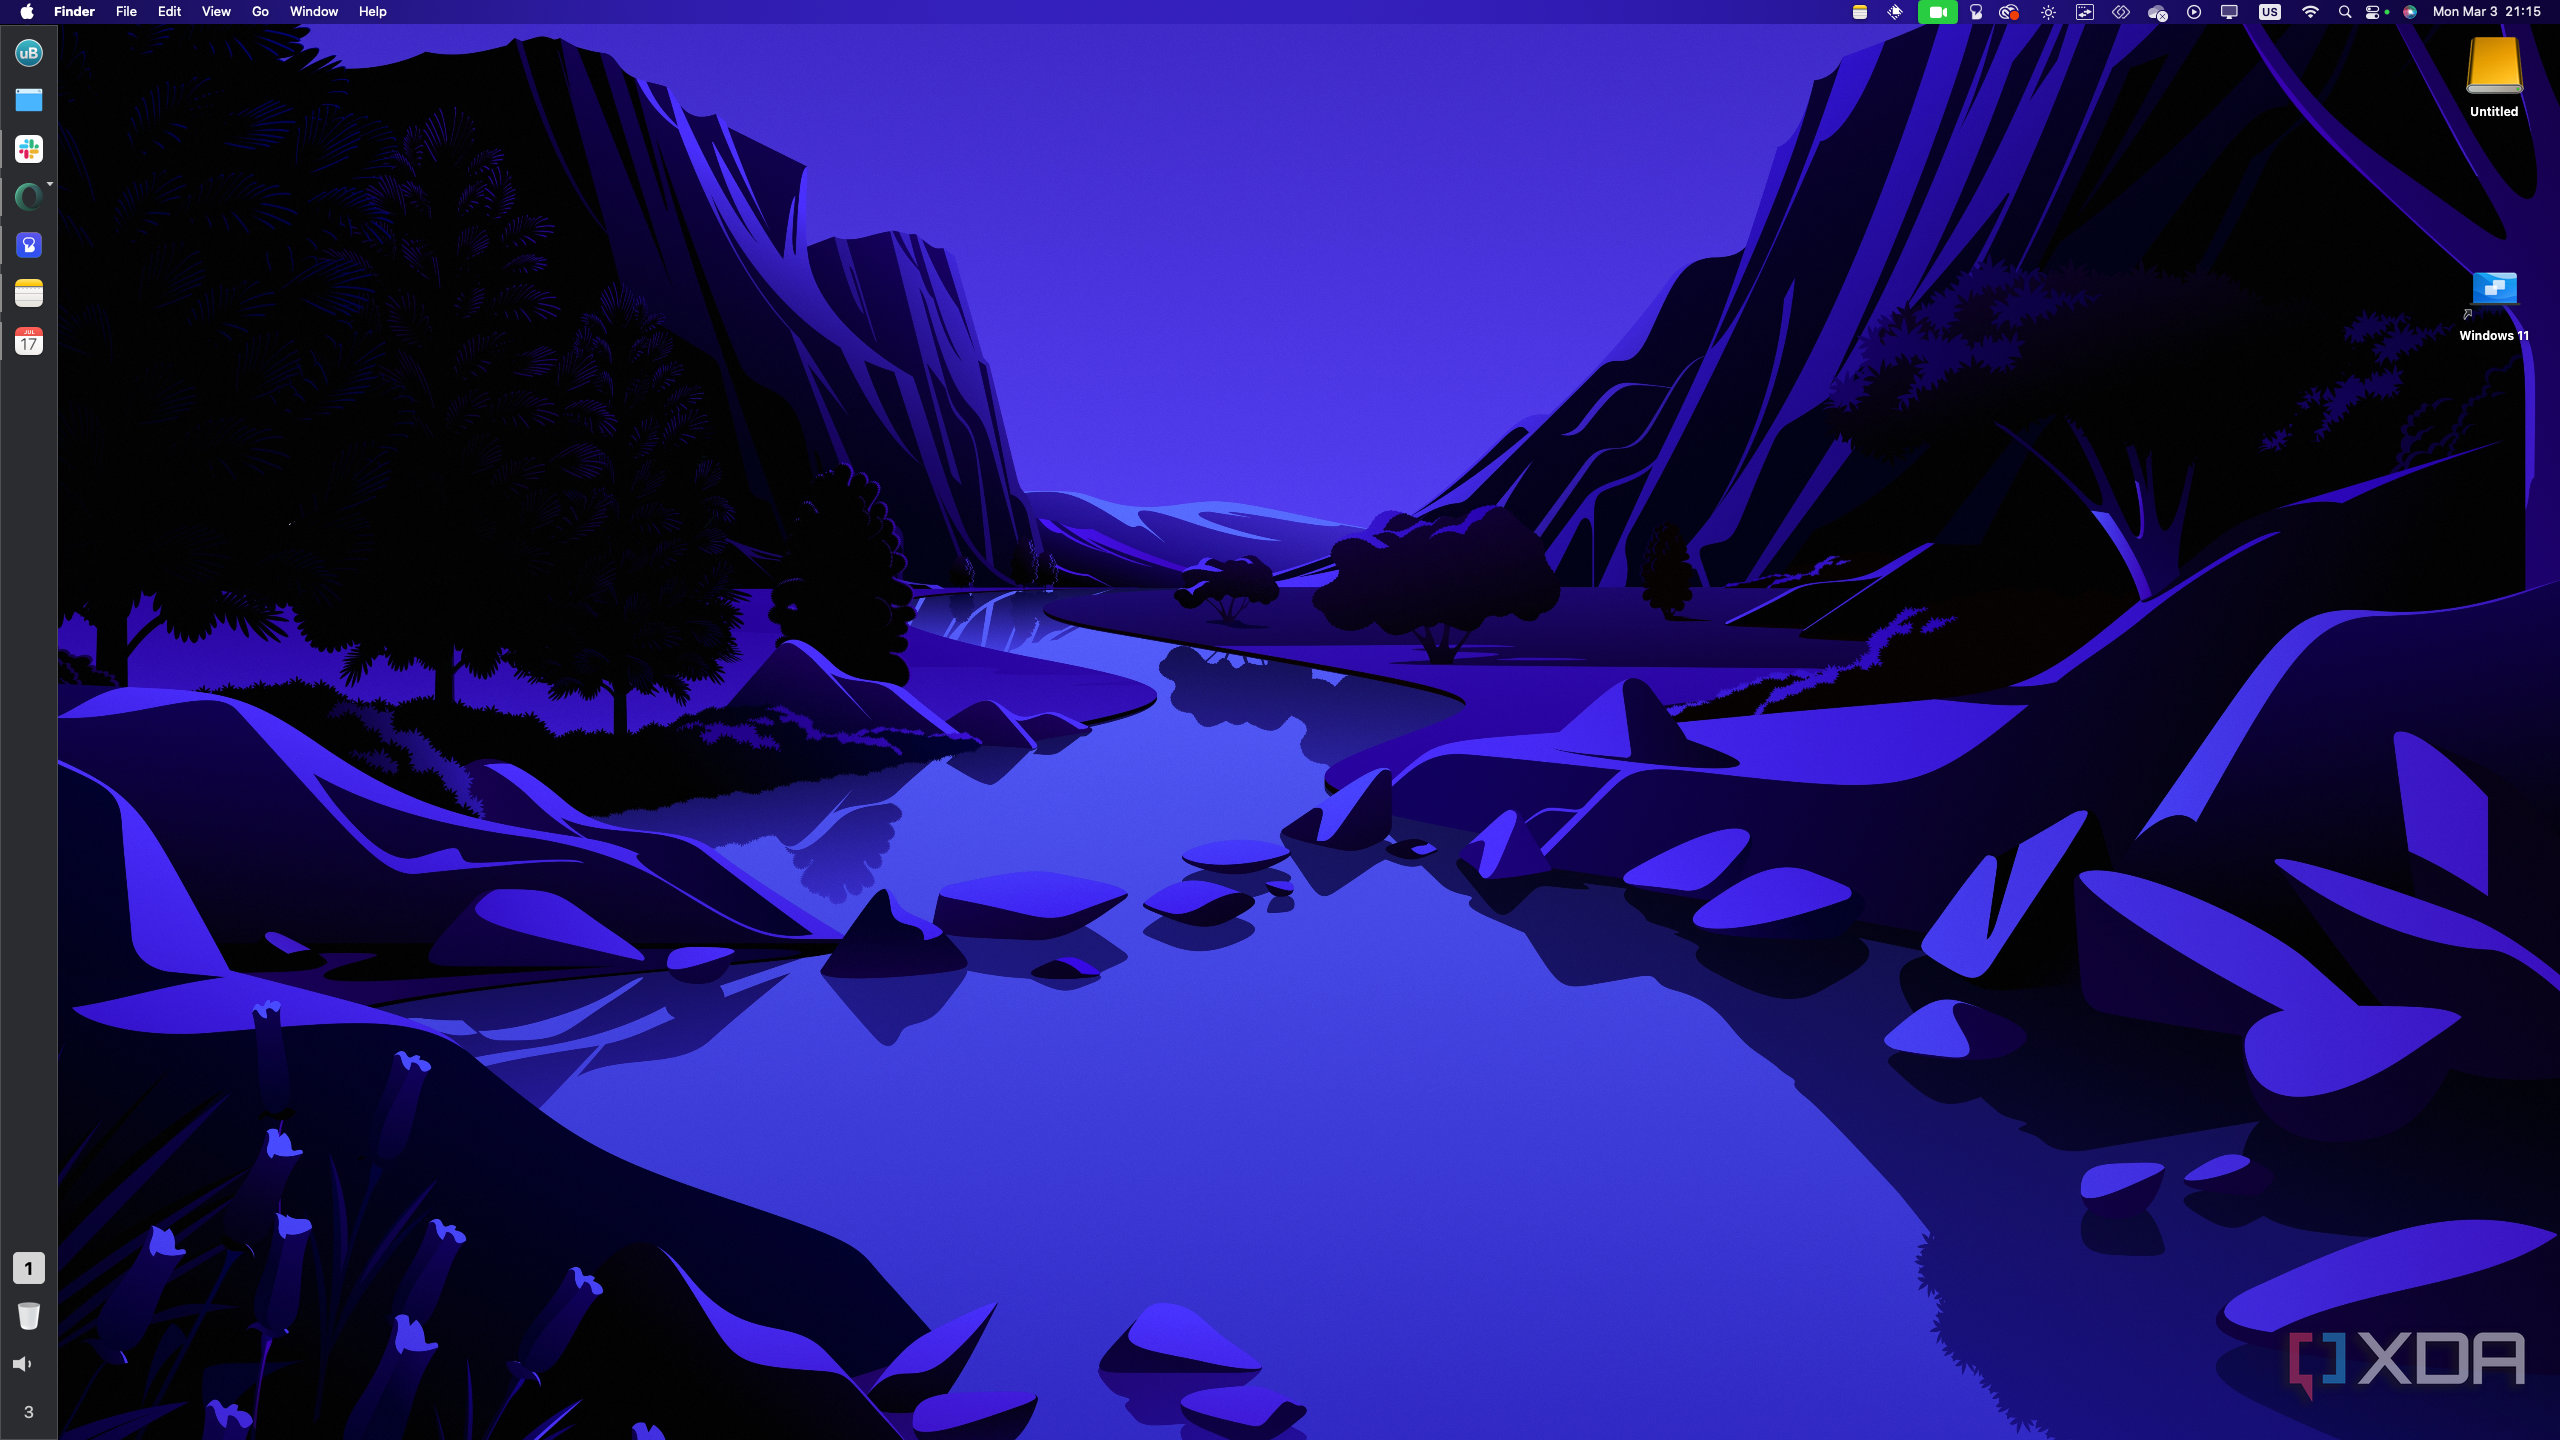Open the blue chat-bubble app in sidebar dock
This screenshot has width=2560, height=1440.
pos(28,245)
